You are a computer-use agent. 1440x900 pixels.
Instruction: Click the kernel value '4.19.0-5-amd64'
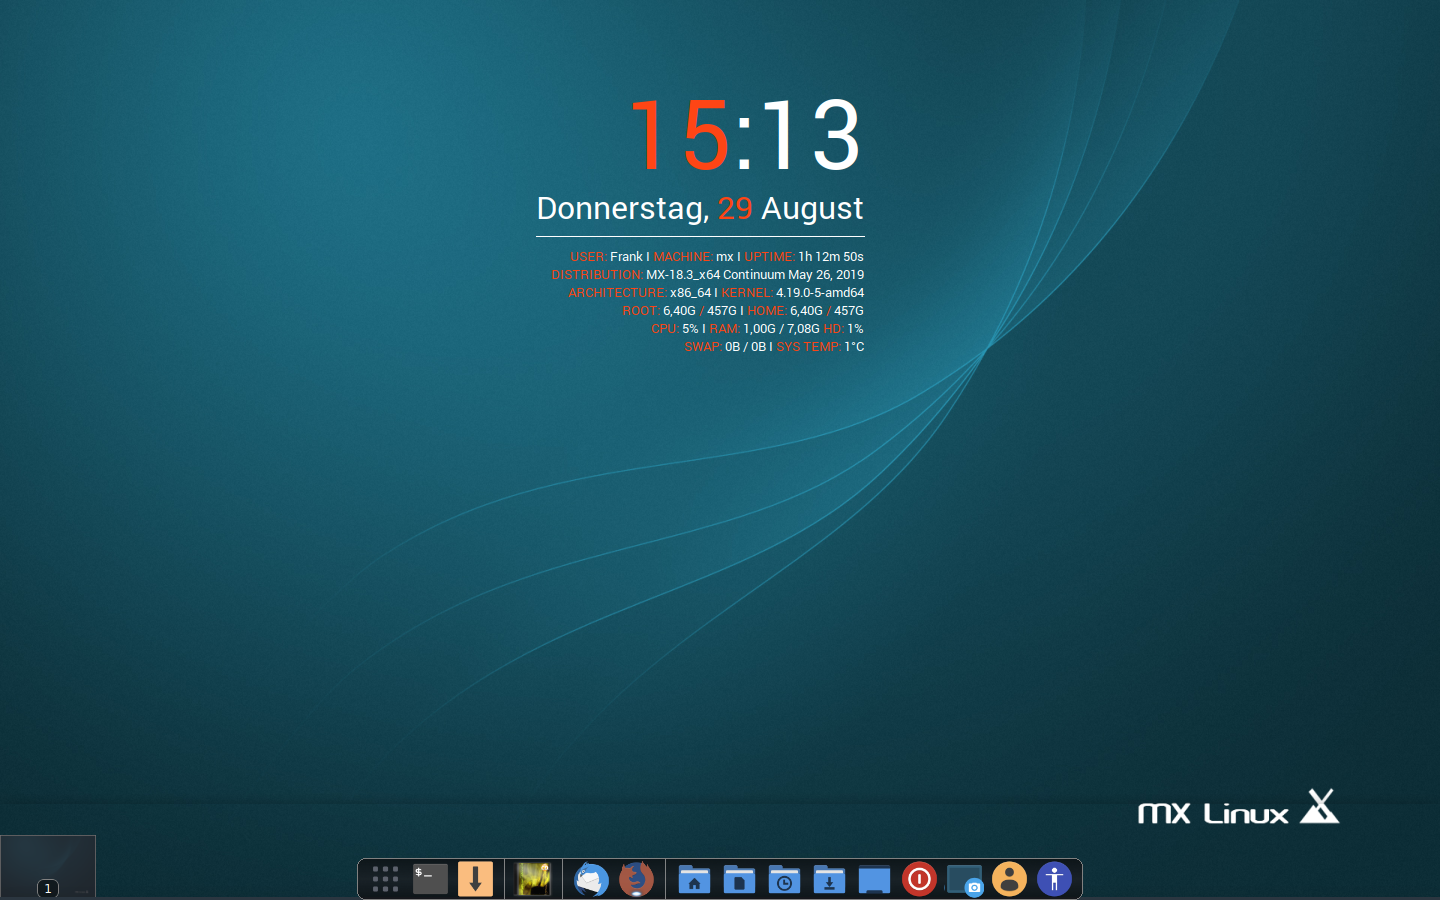click(820, 292)
